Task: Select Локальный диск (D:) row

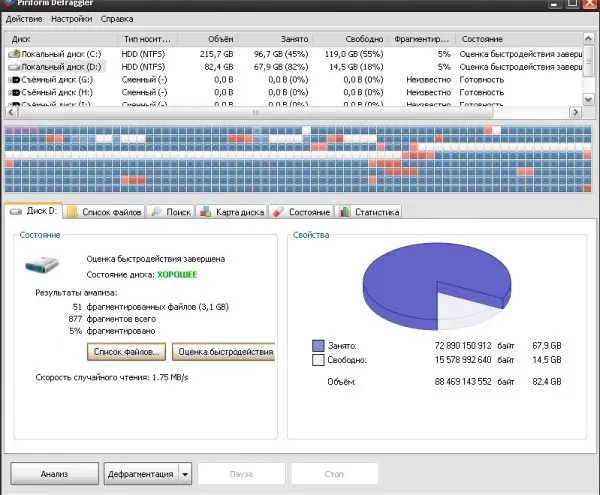Action: (x=295, y=67)
